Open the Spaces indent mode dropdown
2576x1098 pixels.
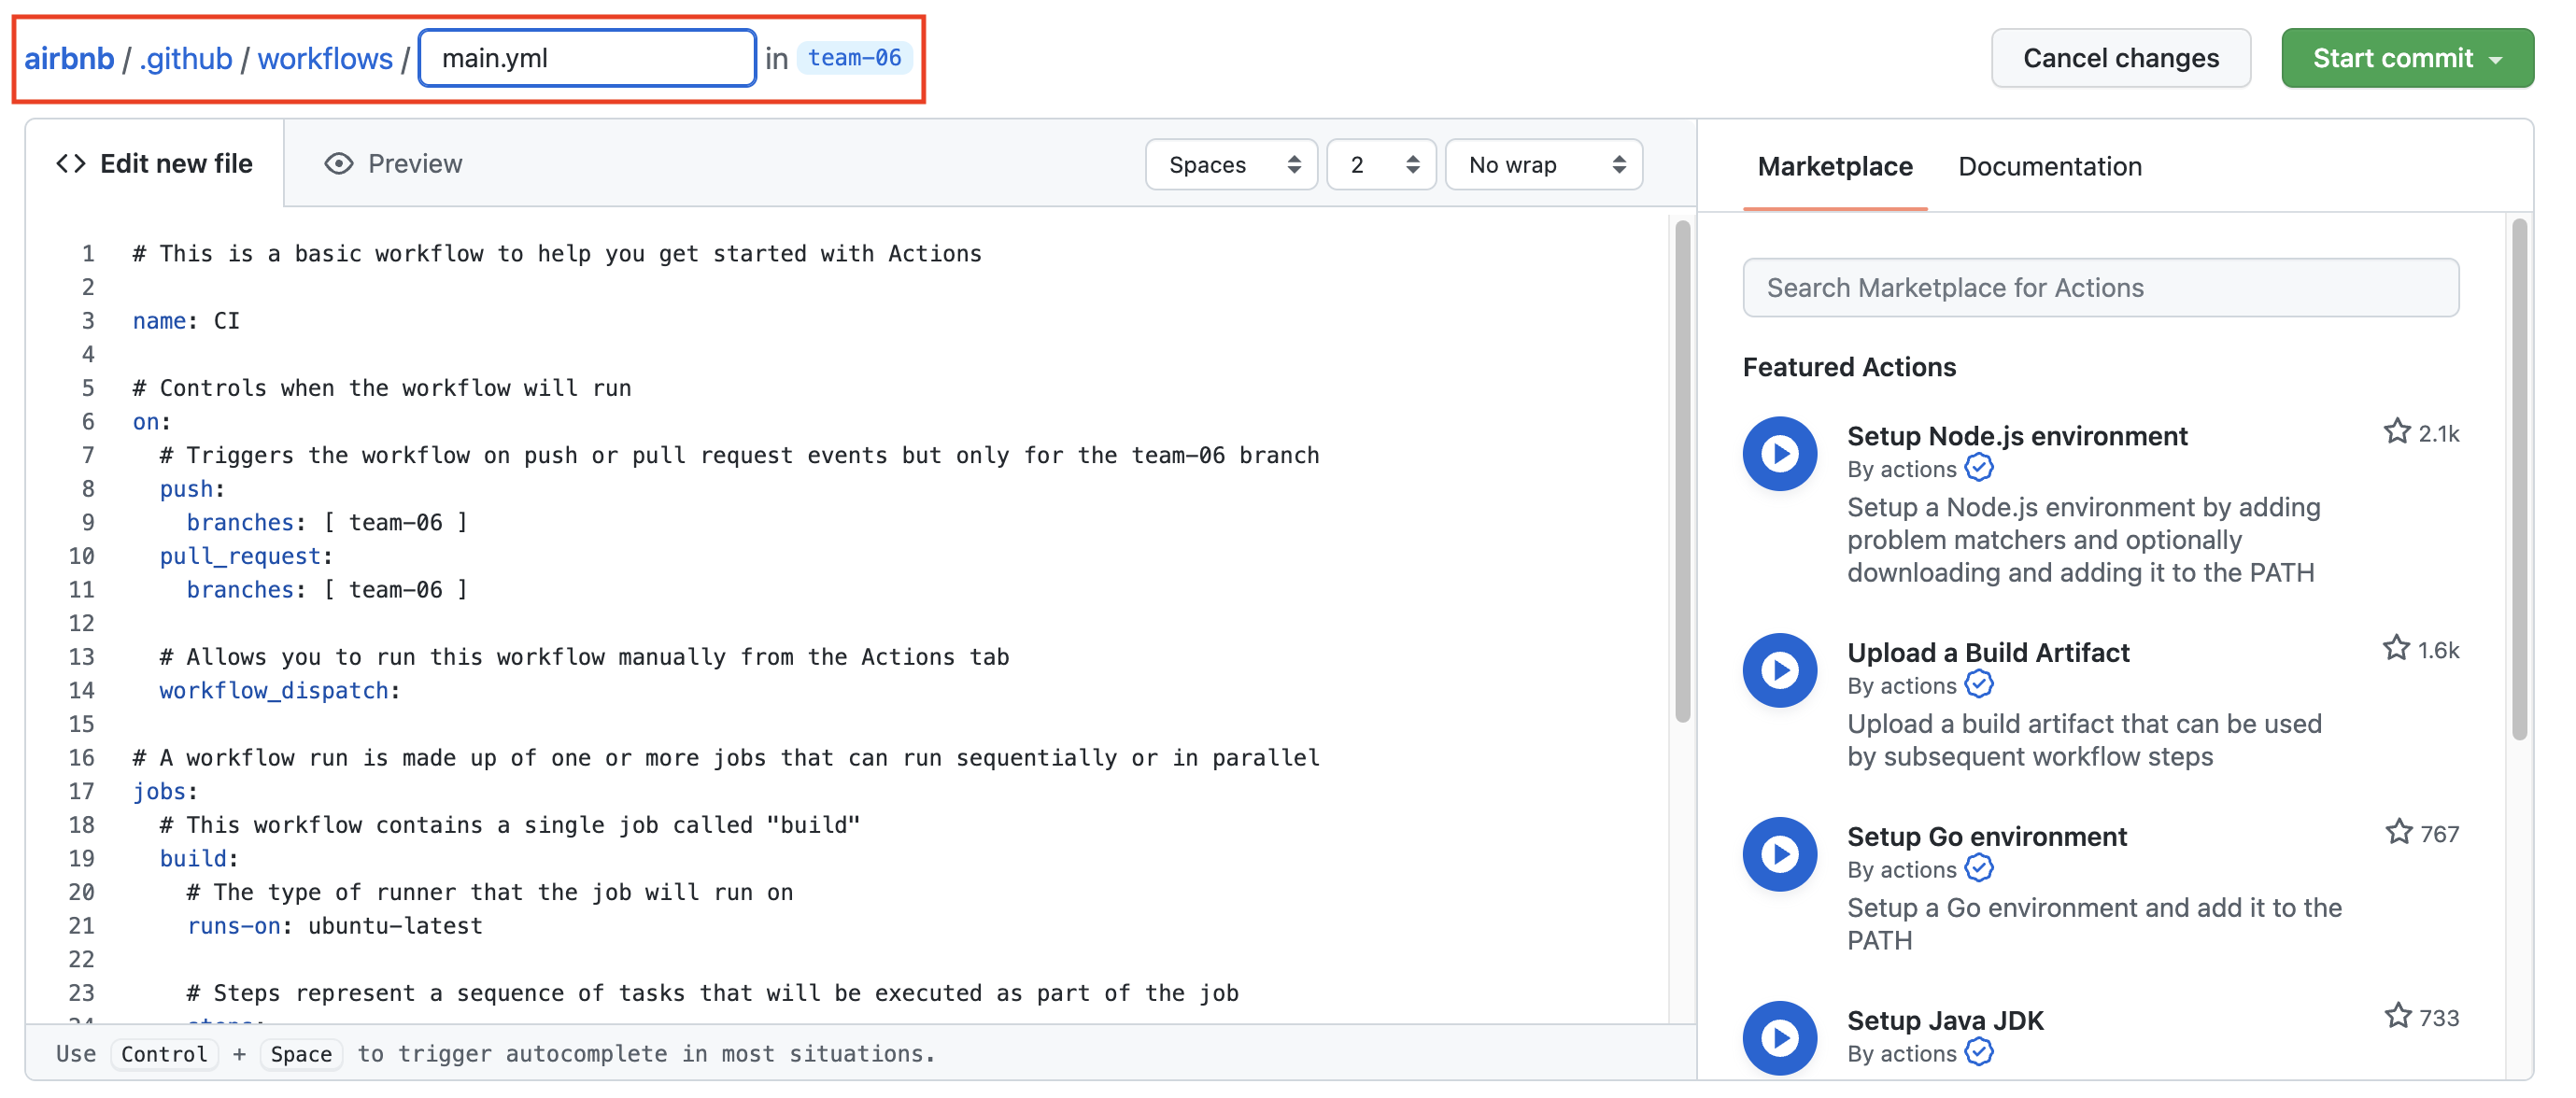click(1231, 165)
